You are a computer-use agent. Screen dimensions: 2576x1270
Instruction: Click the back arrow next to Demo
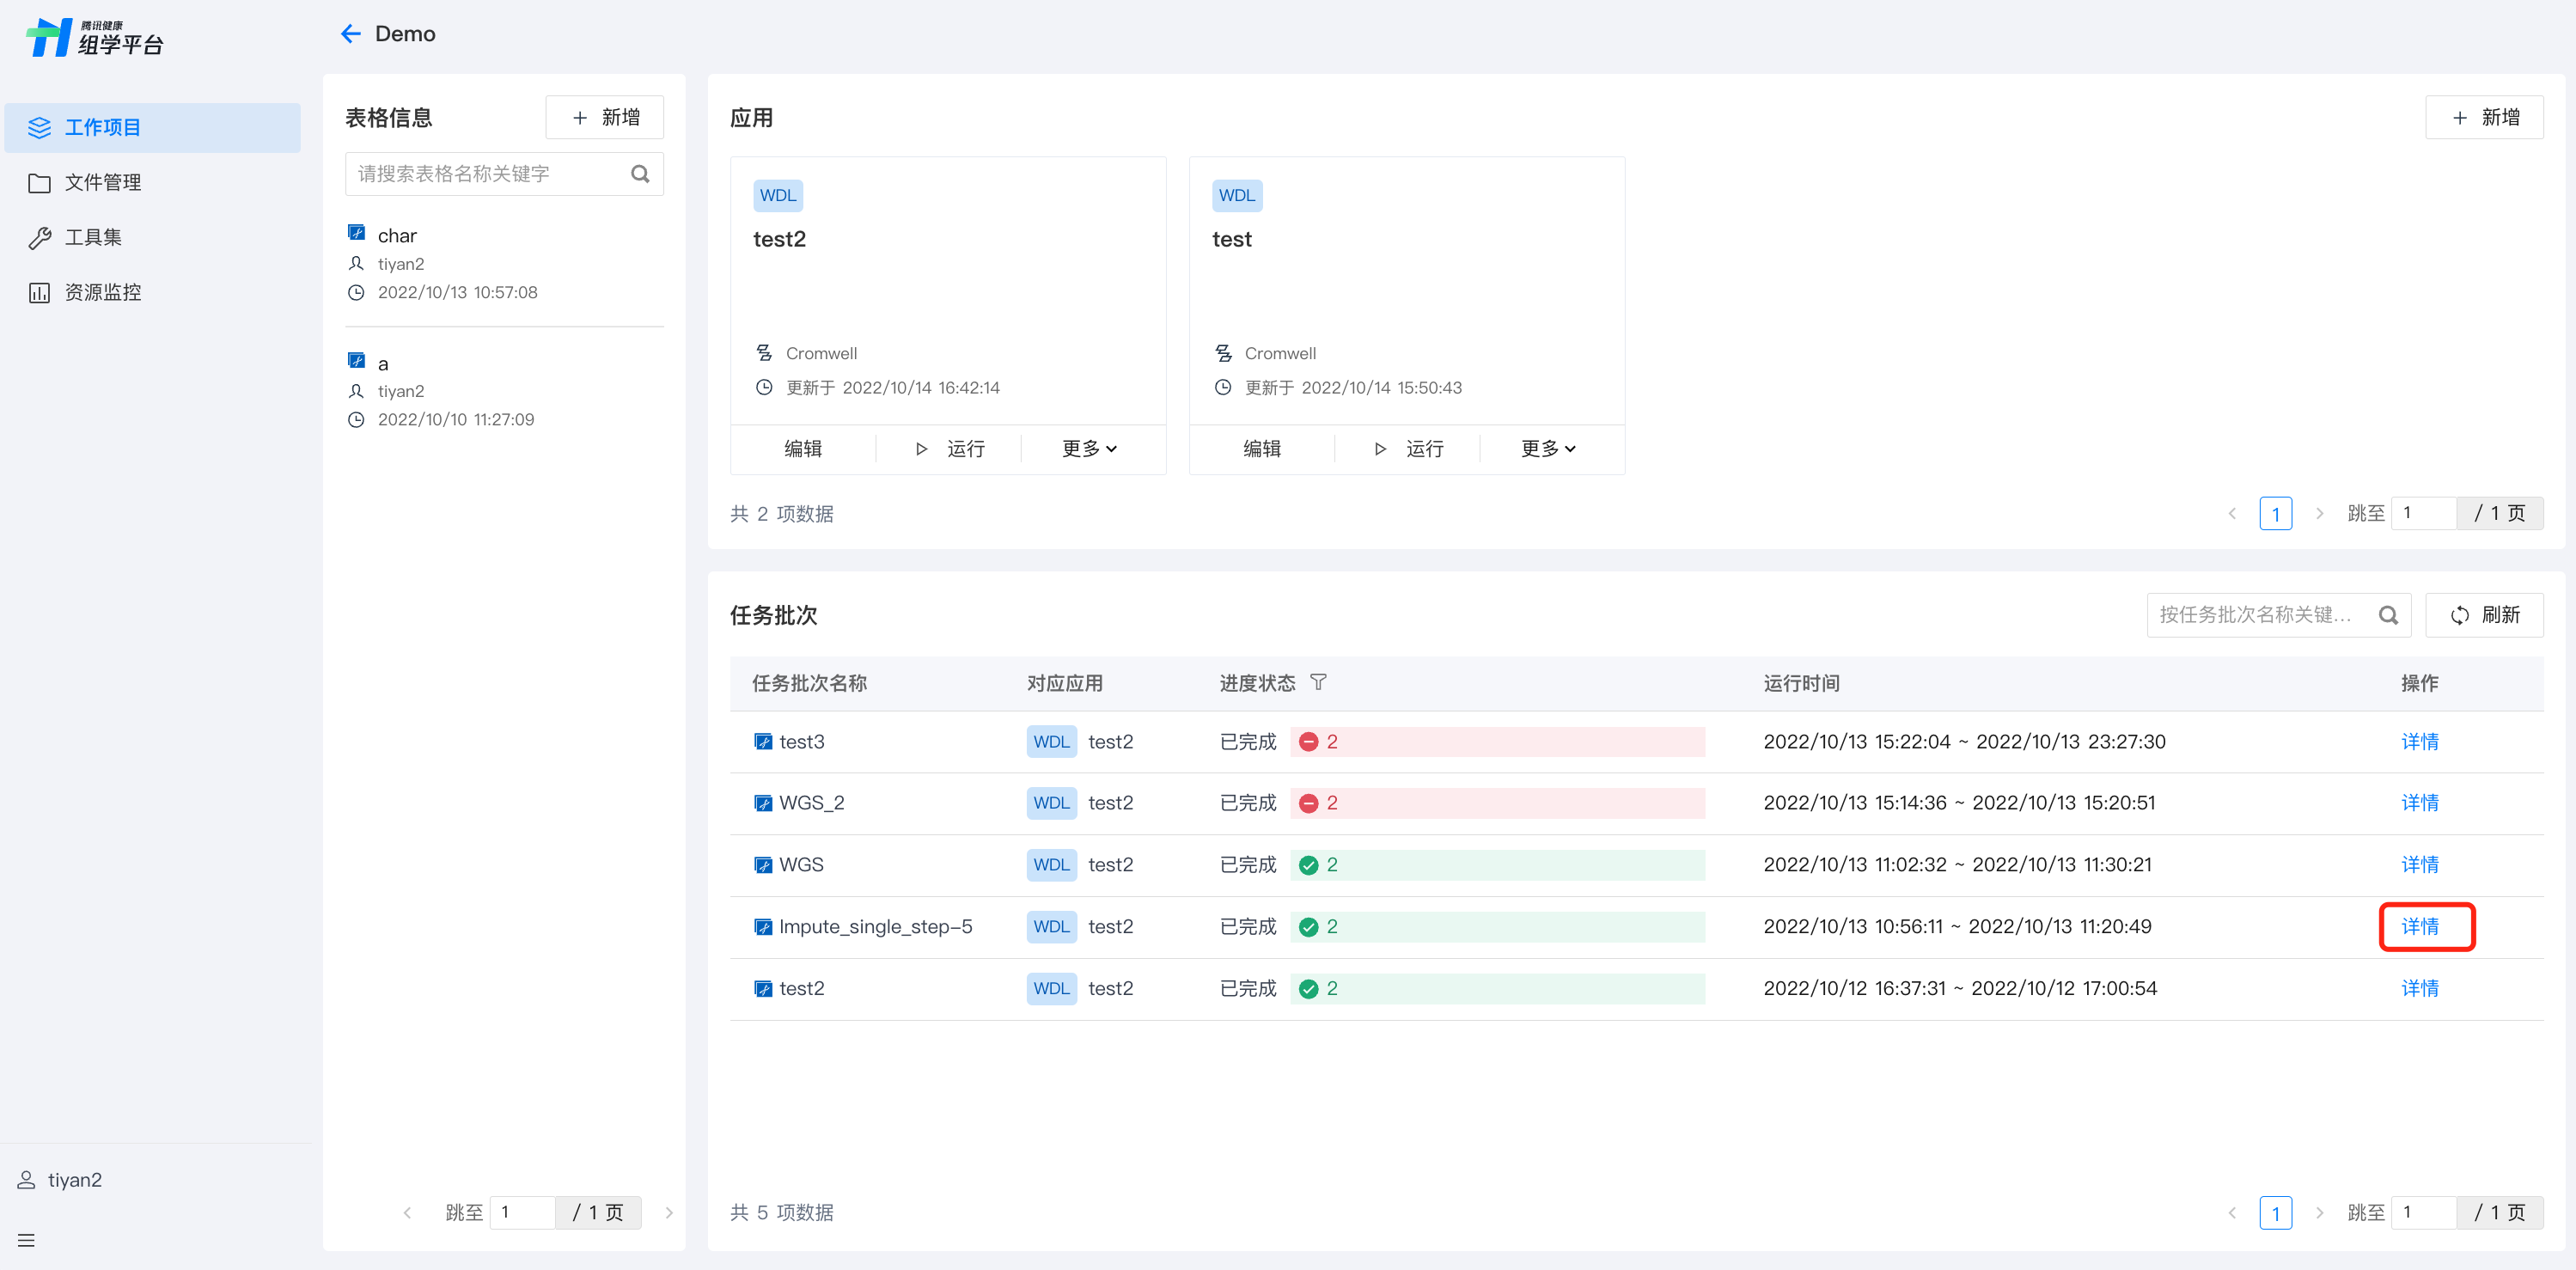click(350, 34)
